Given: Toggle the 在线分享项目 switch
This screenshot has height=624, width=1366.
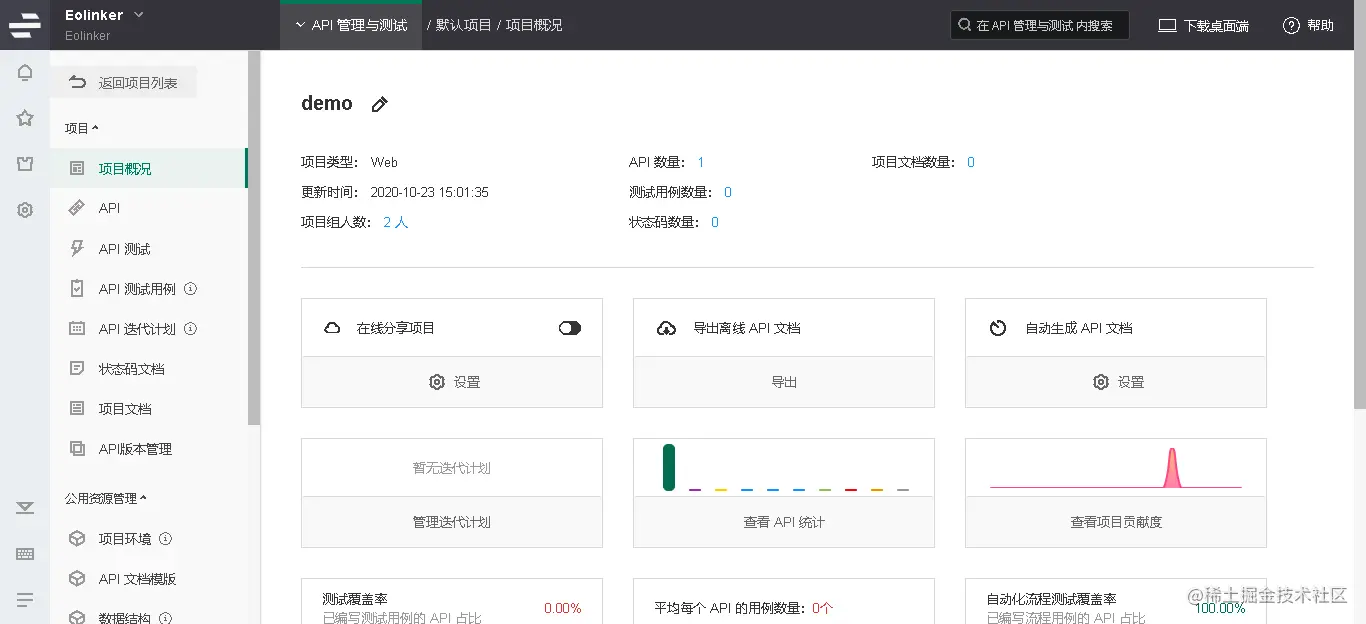Looking at the screenshot, I should [x=570, y=328].
